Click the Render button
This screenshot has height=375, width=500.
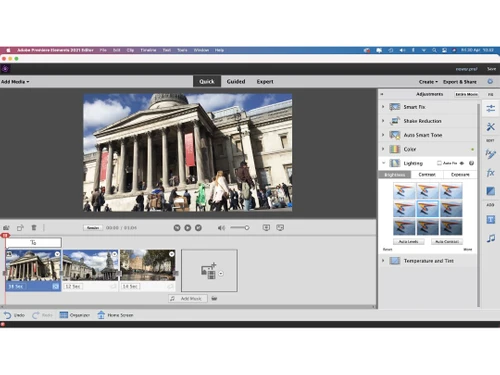coord(93,228)
